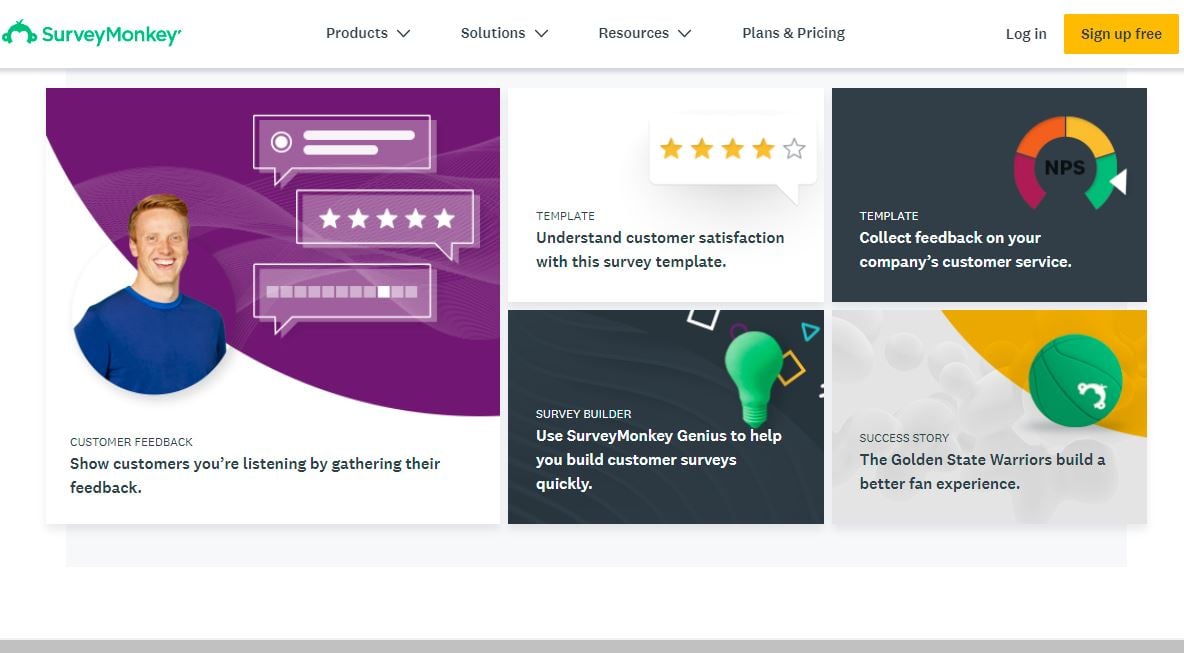
Task: Expand the Solutions chevron arrow
Action: (x=541, y=34)
